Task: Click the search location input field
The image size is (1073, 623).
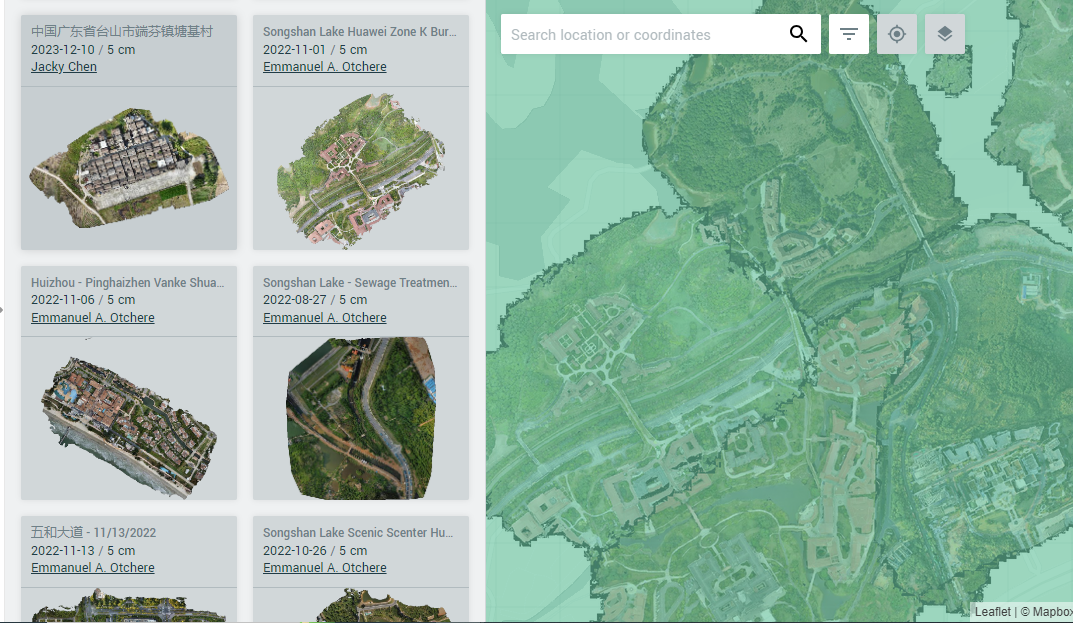Action: pyautogui.click(x=640, y=34)
